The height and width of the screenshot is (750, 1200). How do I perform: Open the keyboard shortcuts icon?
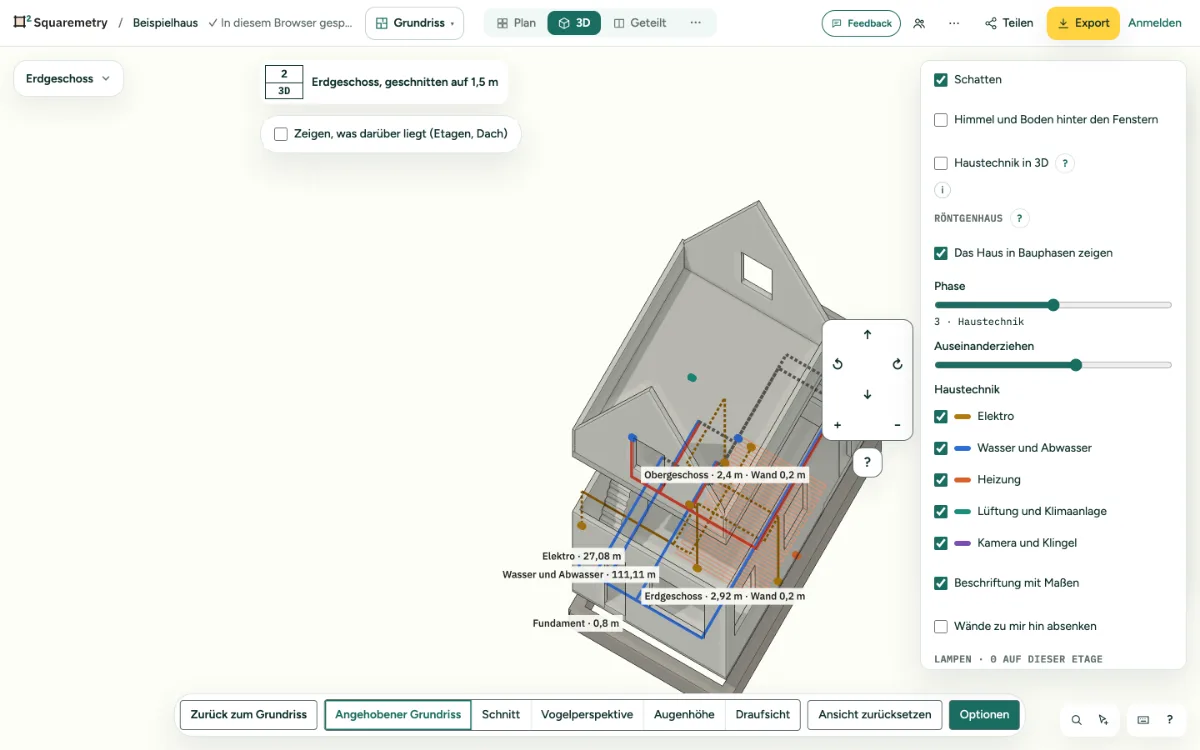(1143, 719)
